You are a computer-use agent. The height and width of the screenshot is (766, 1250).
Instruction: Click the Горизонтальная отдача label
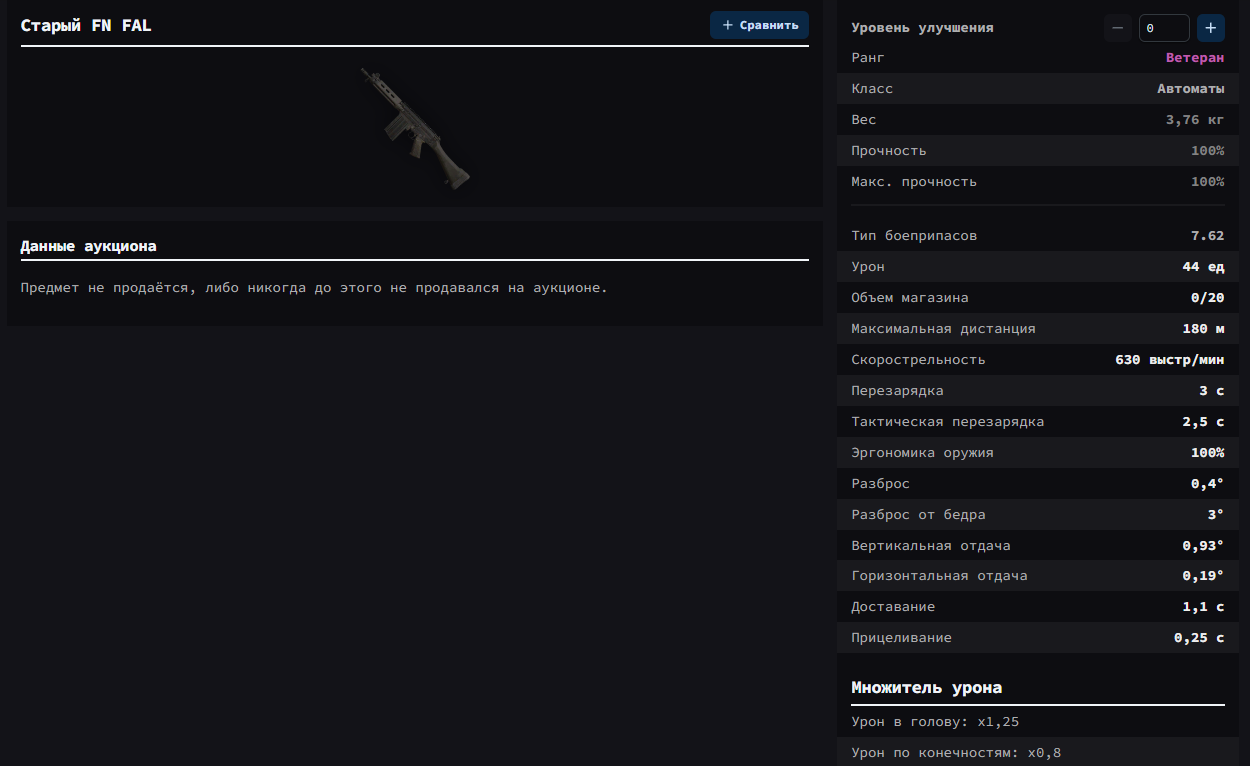(x=939, y=577)
